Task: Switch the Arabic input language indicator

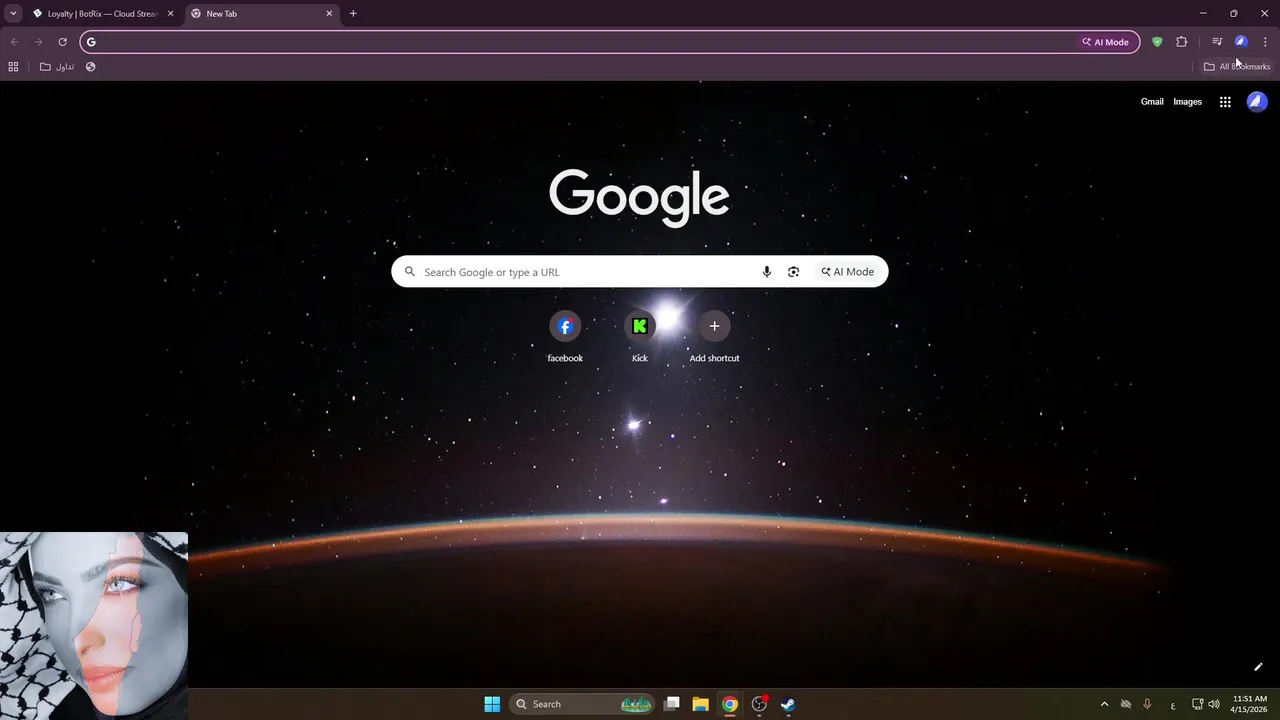Action: click(1173, 705)
